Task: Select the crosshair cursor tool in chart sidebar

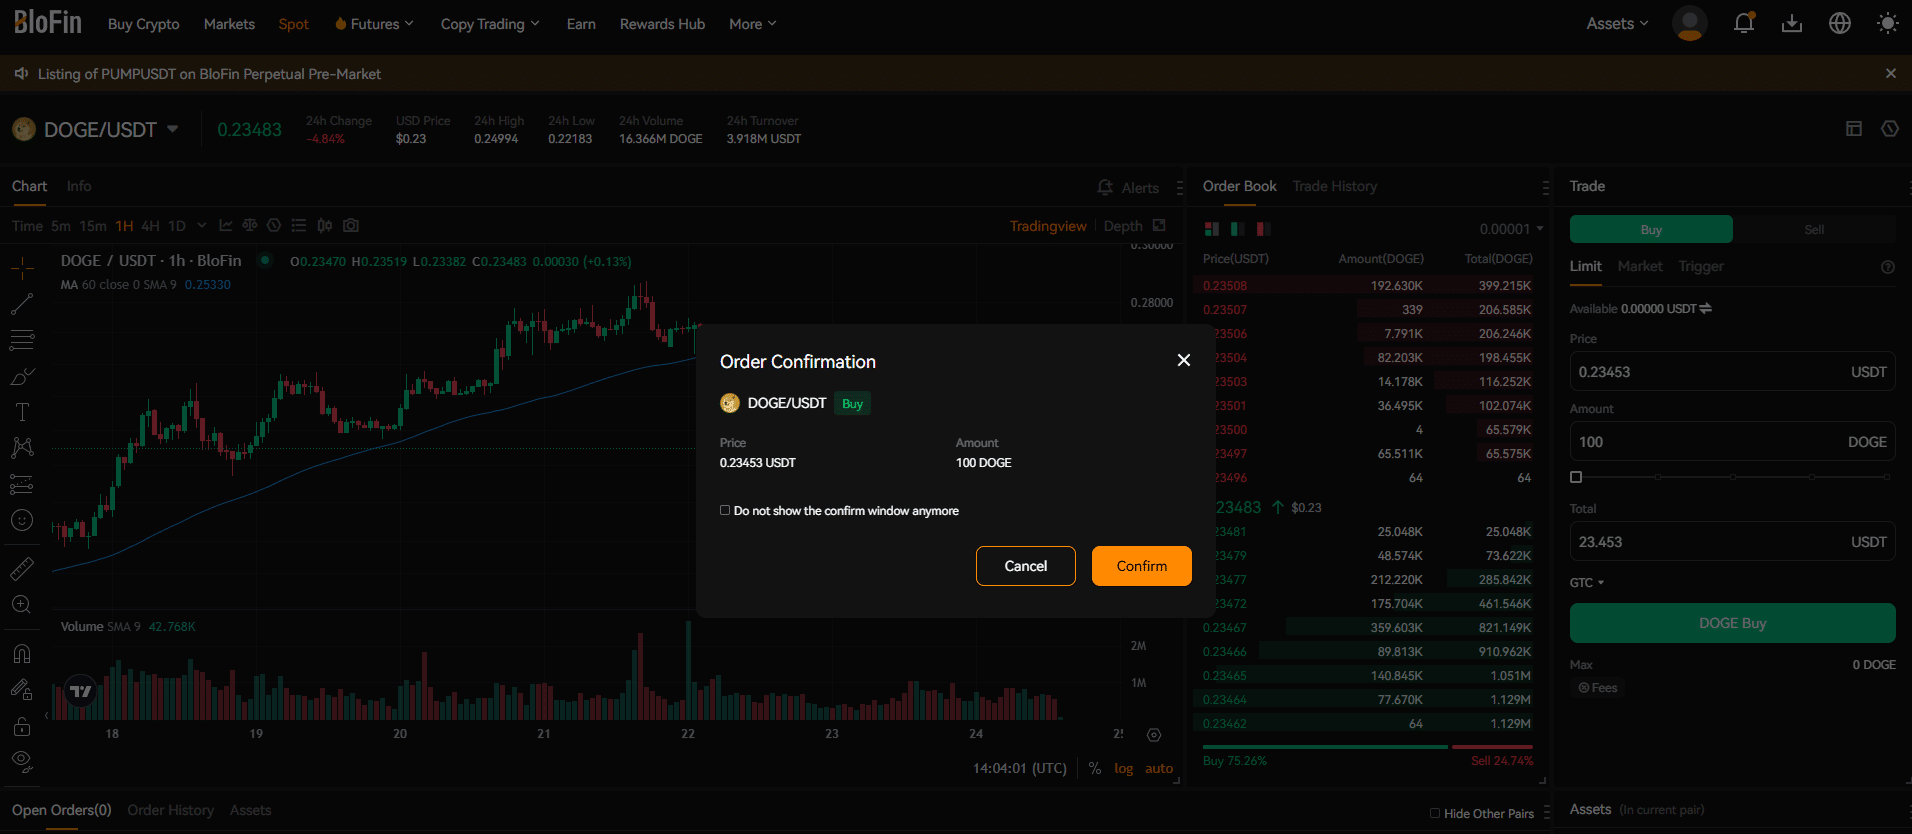Action: (22, 267)
